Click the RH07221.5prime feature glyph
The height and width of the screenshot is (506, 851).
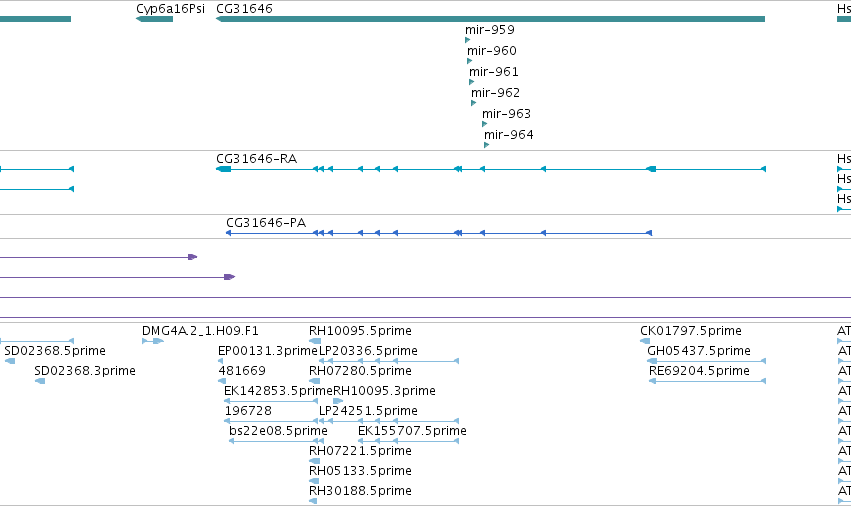point(314,461)
